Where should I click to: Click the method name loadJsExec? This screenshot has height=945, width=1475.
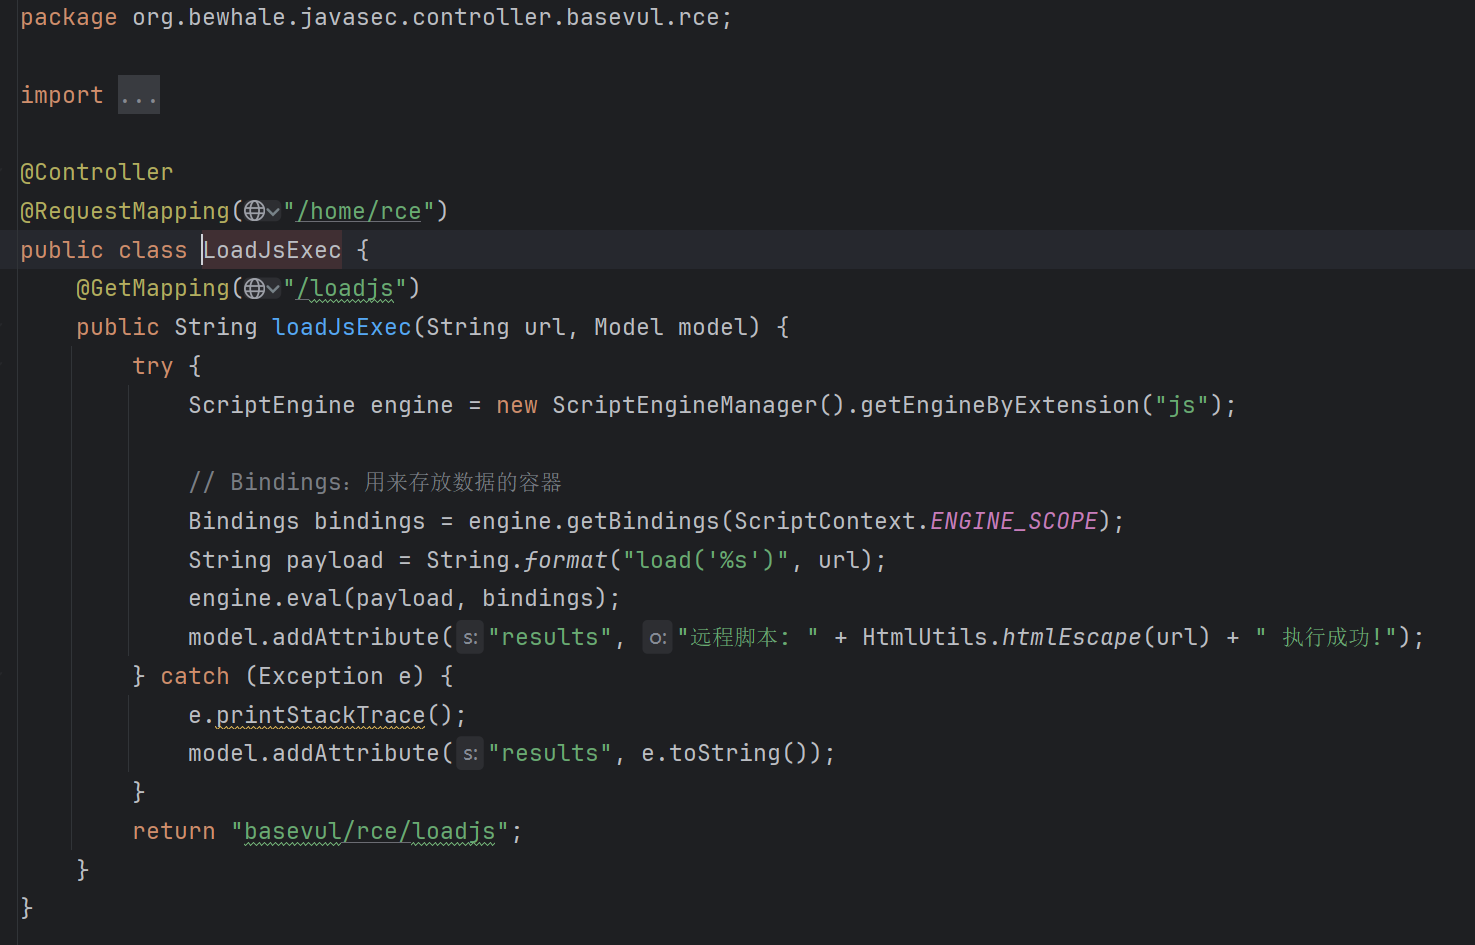tap(342, 327)
